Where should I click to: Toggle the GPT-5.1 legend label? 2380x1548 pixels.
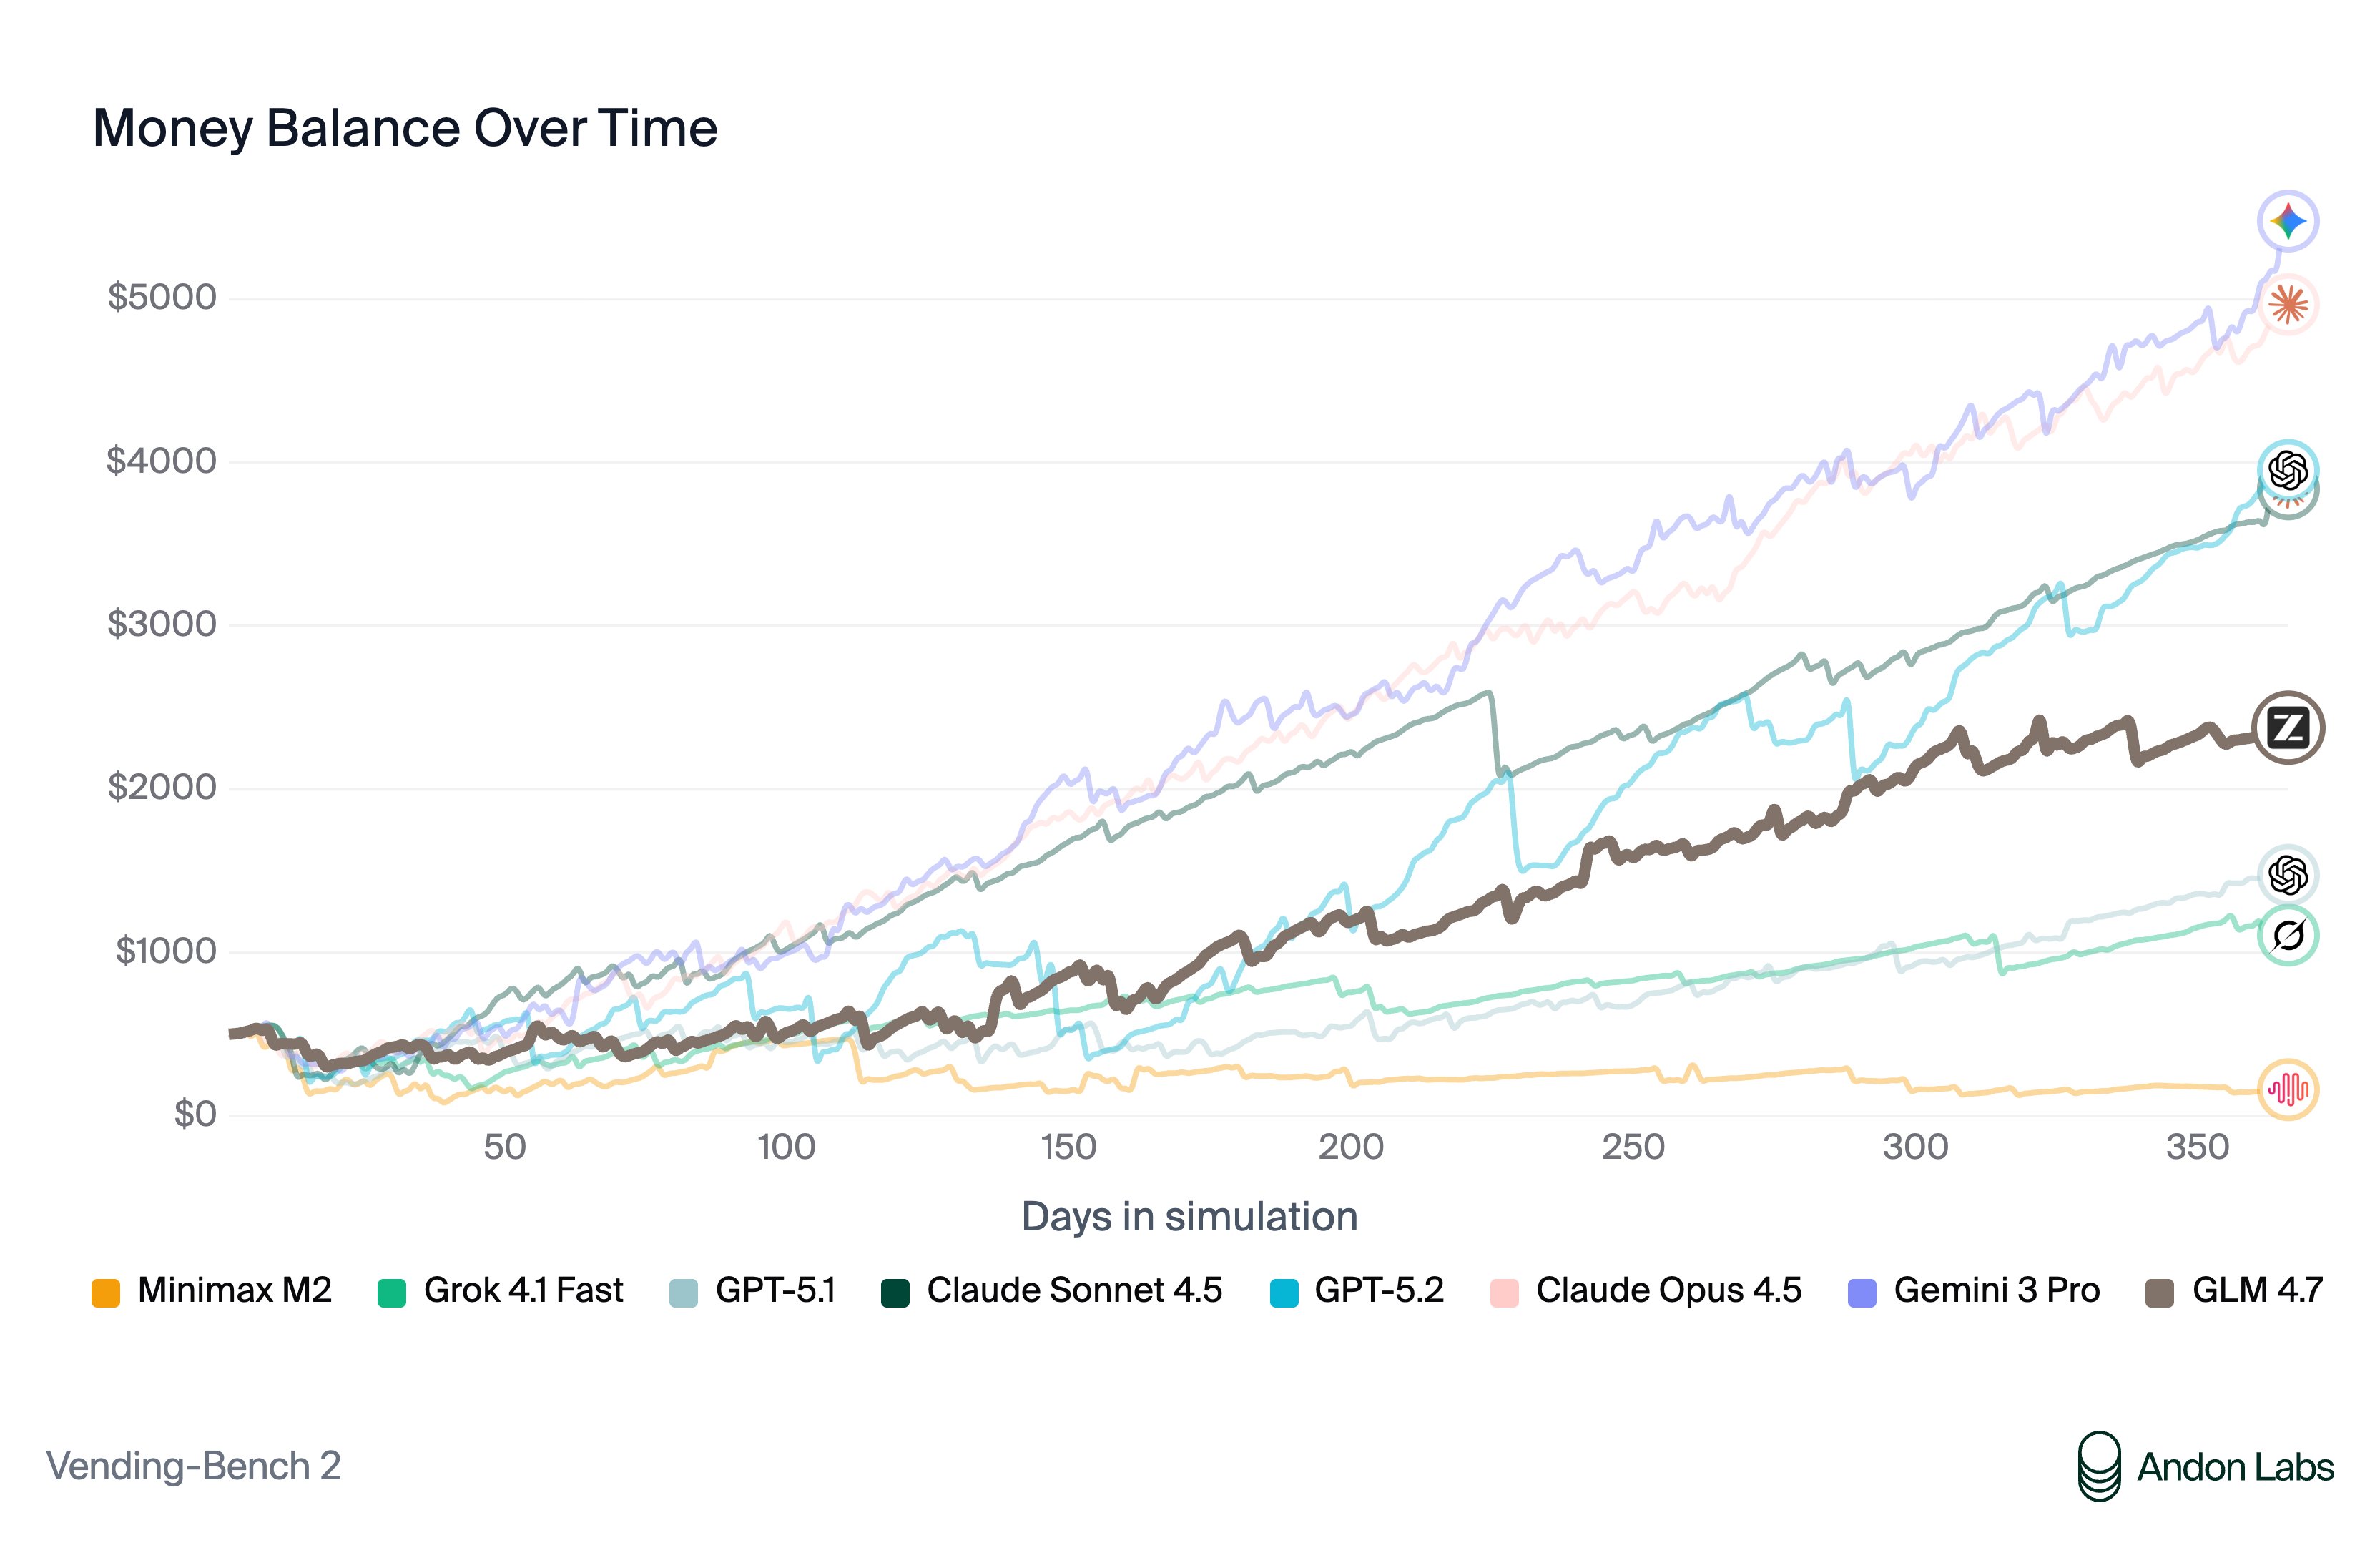[x=775, y=1290]
